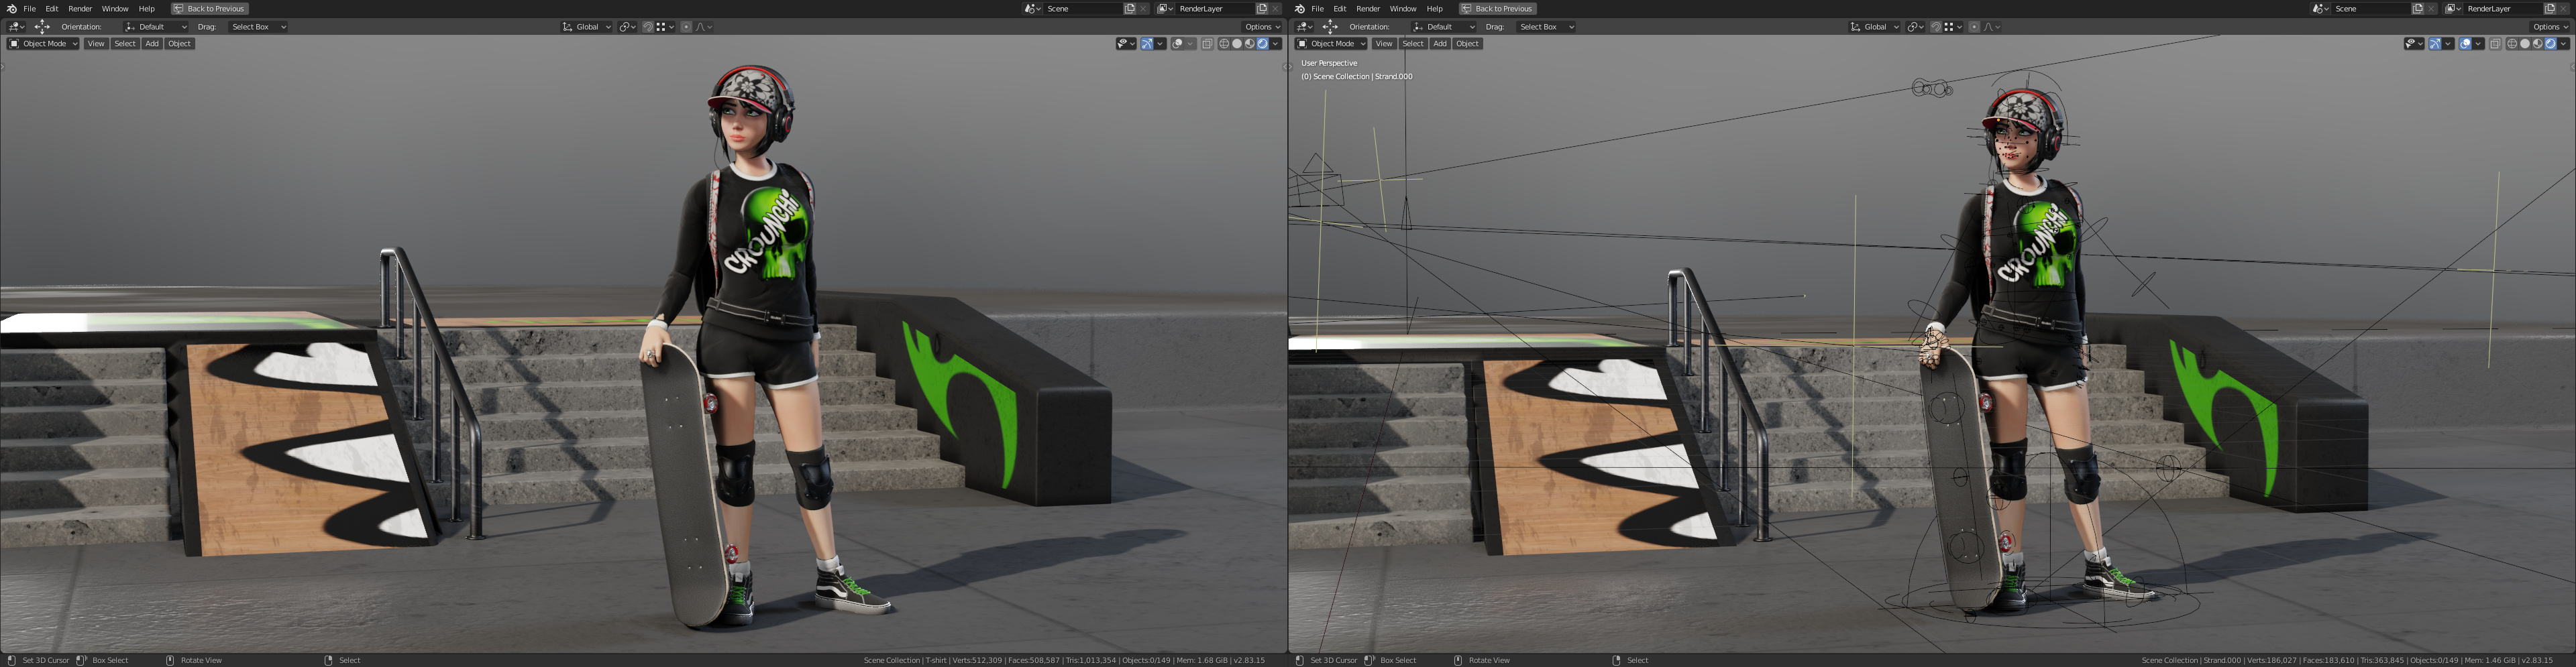Click the Scene name field in the right window
Image resolution: width=2576 pixels, height=667 pixels.
pyautogui.click(x=2371, y=9)
